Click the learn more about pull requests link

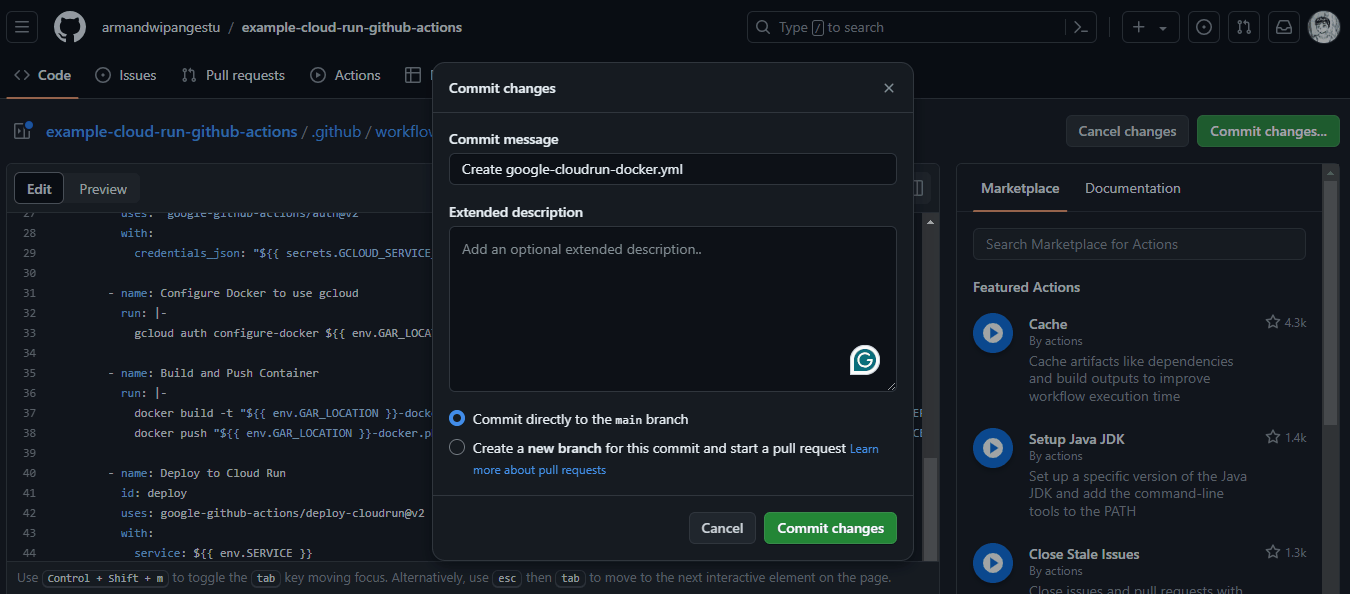coord(540,469)
